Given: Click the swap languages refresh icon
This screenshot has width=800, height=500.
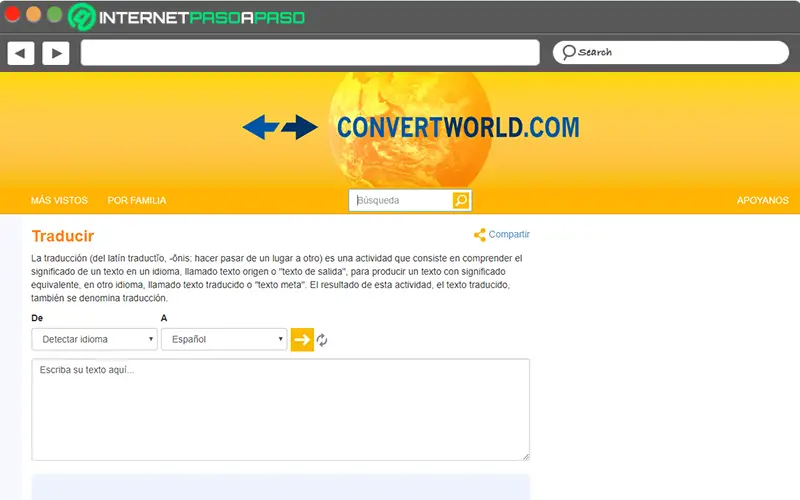Looking at the screenshot, I should [x=322, y=340].
